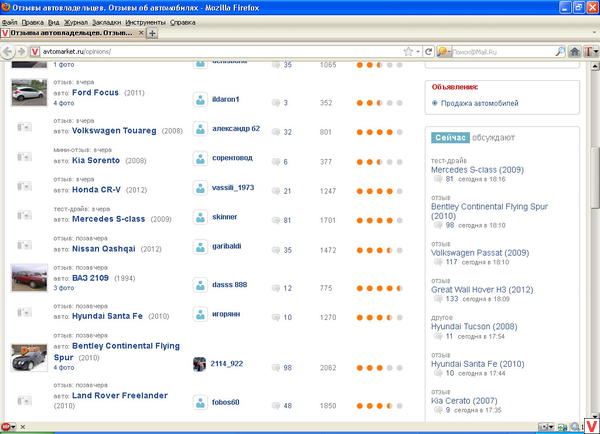Open Great Wall Hover H3 (2012) discussion

click(482, 290)
